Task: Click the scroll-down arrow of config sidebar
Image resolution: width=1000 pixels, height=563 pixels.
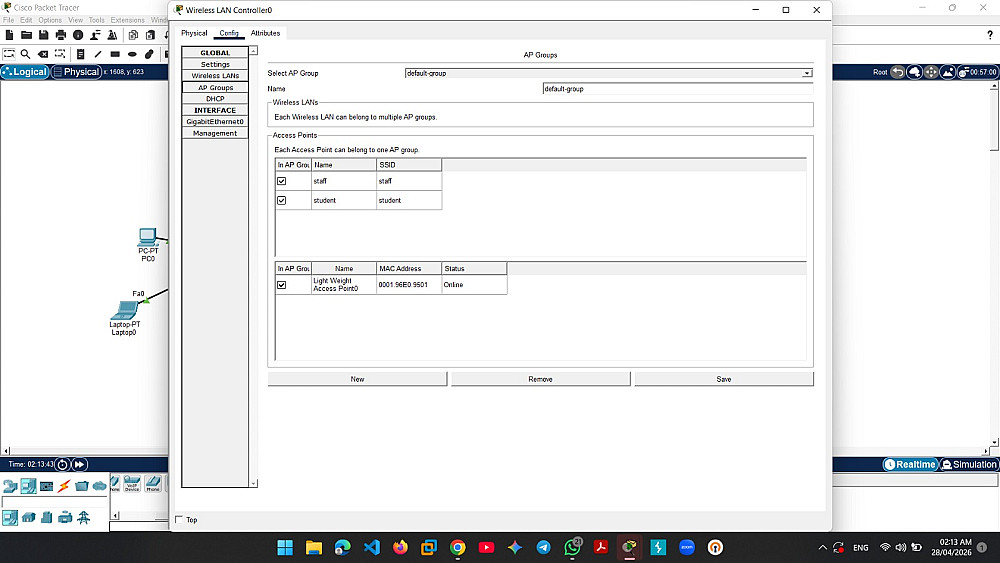Action: (253, 483)
